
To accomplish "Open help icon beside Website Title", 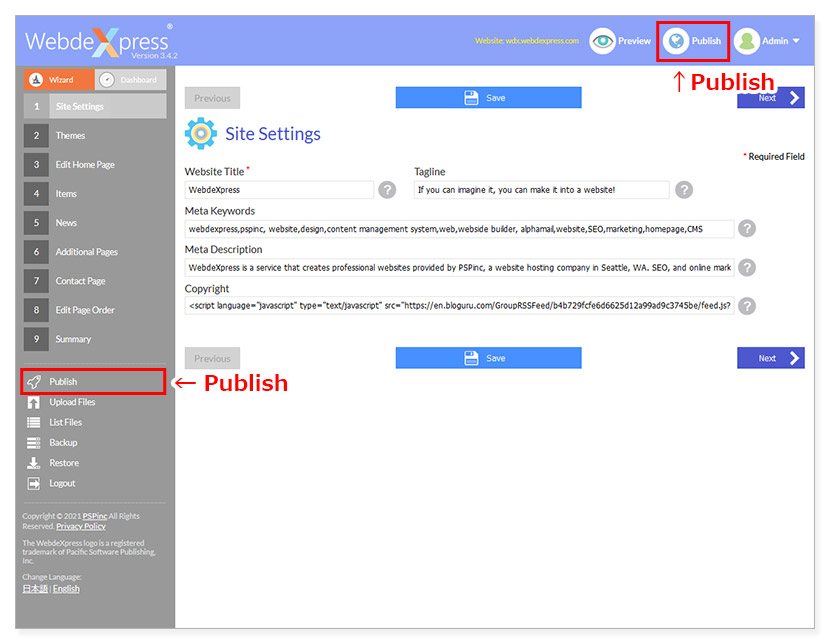I will (387, 190).
